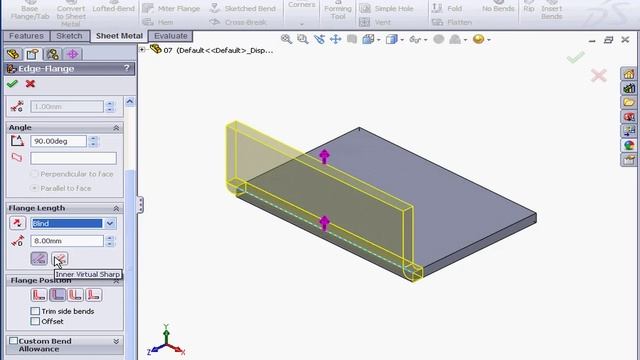Open the ConfigurationManager tab
Screen dimensions: 640x360
[x=53, y=54]
